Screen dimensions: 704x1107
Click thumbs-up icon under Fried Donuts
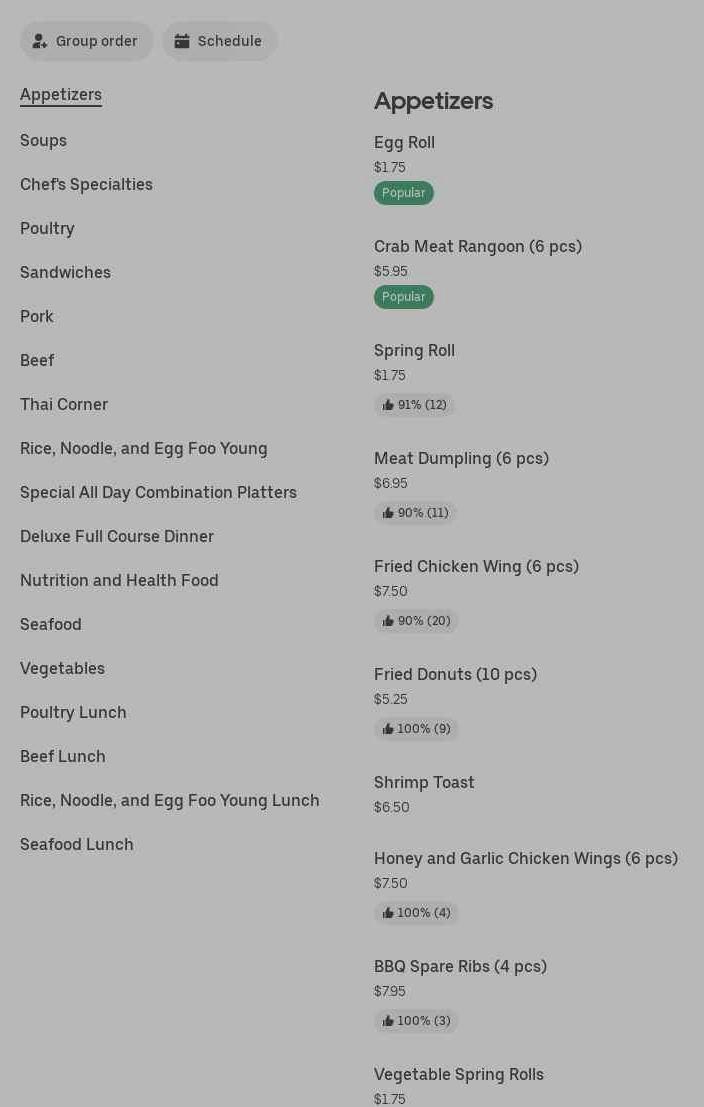click(x=388, y=729)
